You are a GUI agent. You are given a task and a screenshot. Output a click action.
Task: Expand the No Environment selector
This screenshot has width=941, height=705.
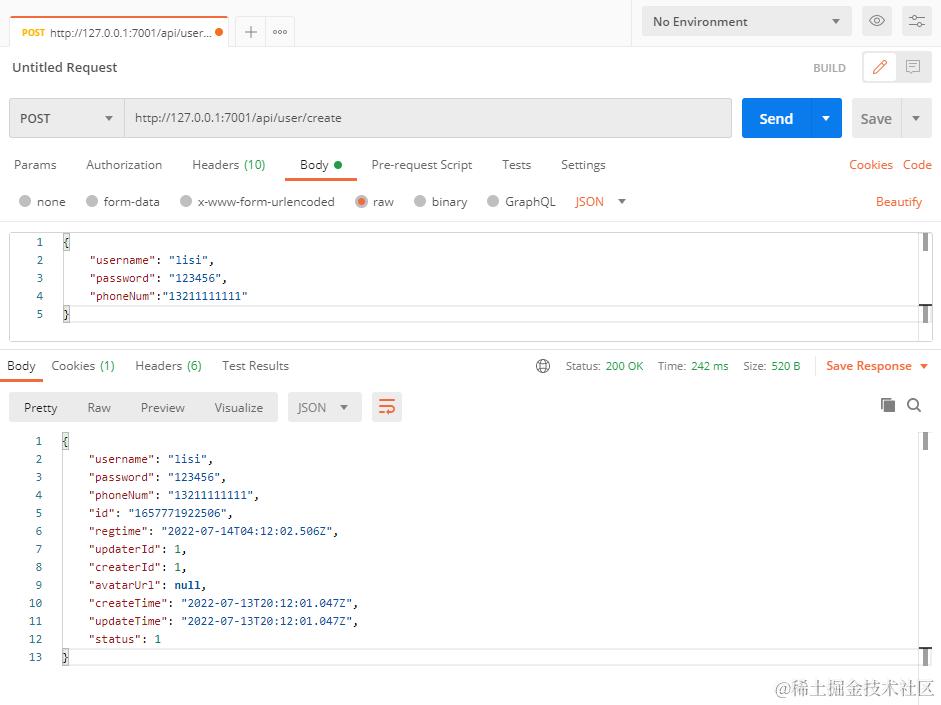point(747,22)
